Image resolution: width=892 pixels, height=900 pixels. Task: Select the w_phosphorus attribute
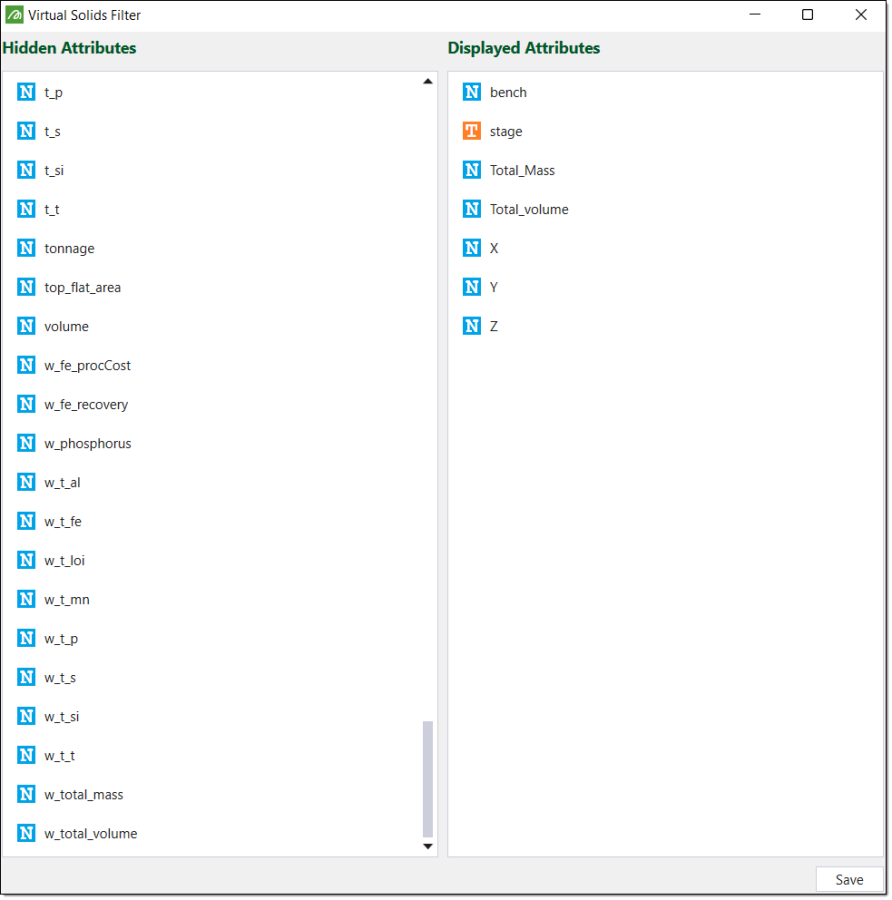88,444
